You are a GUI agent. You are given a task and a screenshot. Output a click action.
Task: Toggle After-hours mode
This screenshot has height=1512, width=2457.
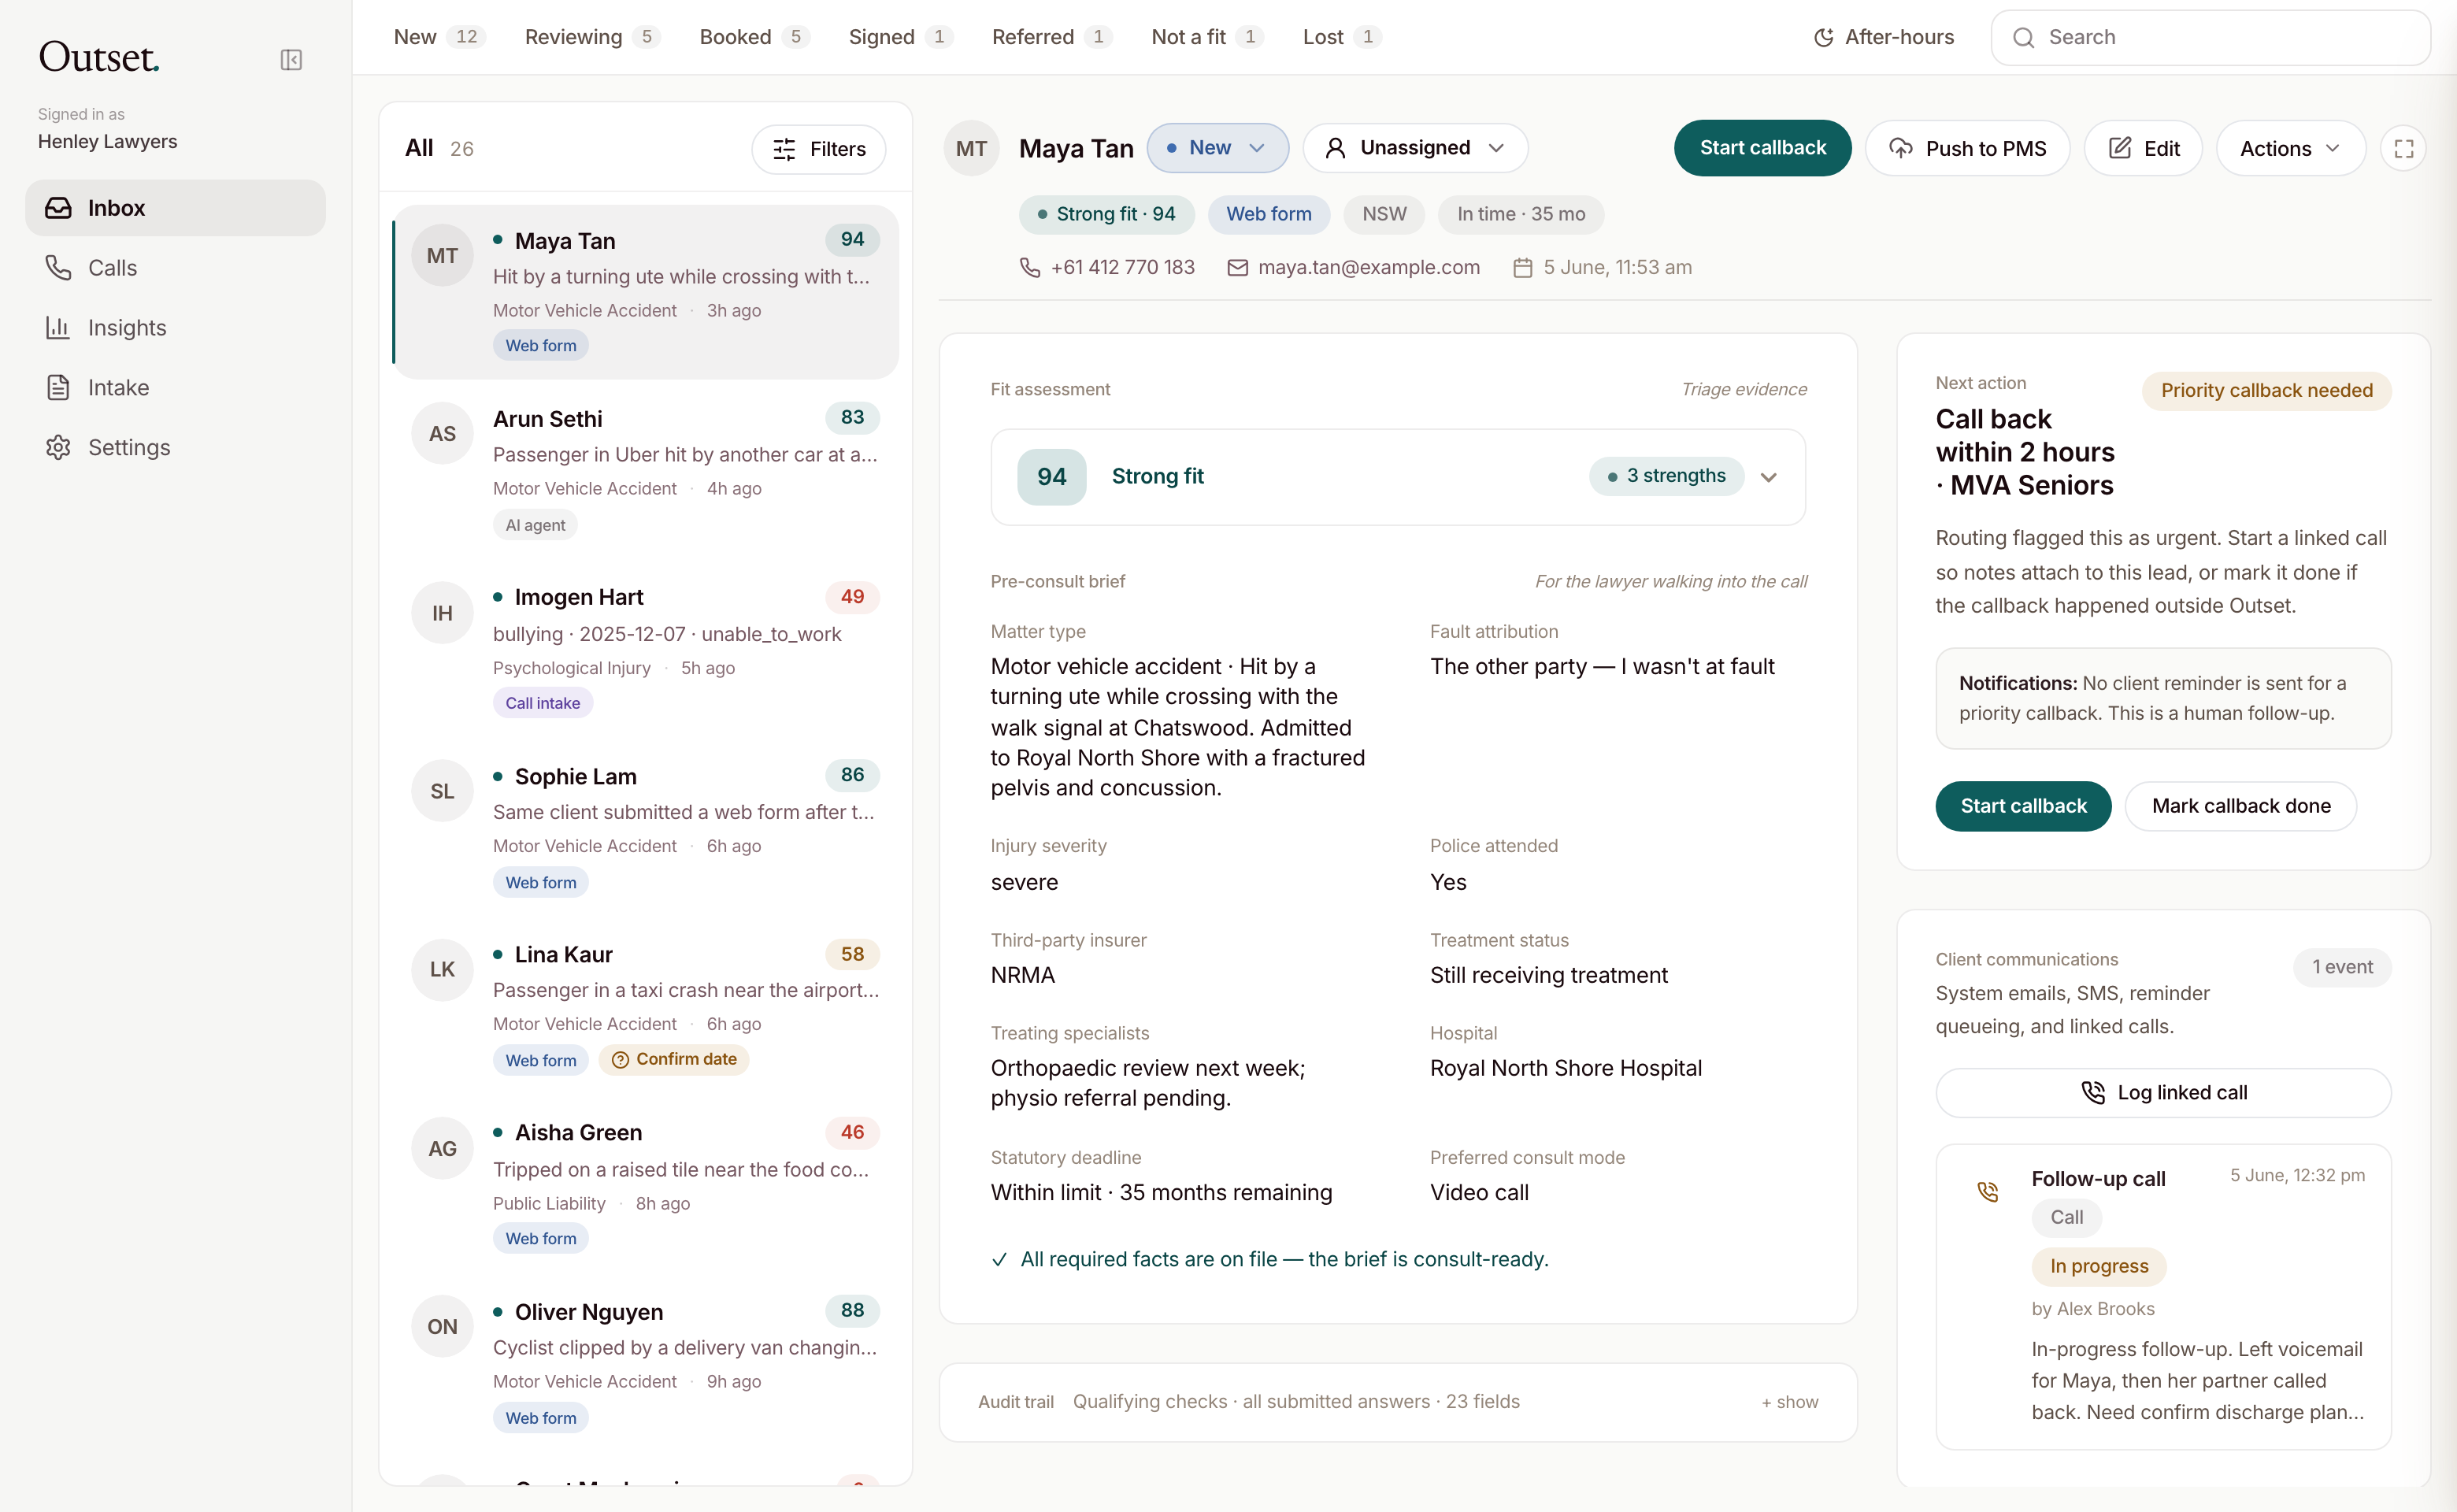(x=1883, y=37)
